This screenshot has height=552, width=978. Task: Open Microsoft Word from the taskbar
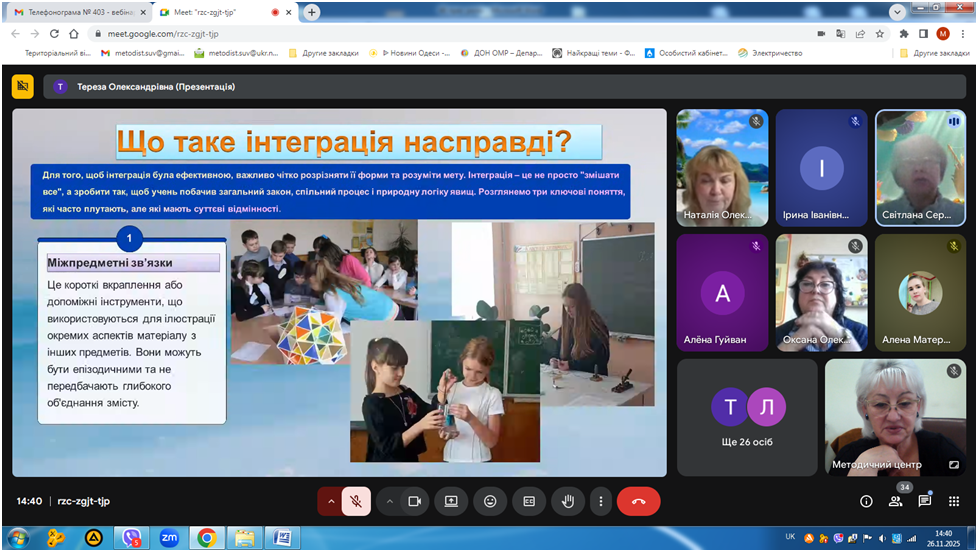281,538
